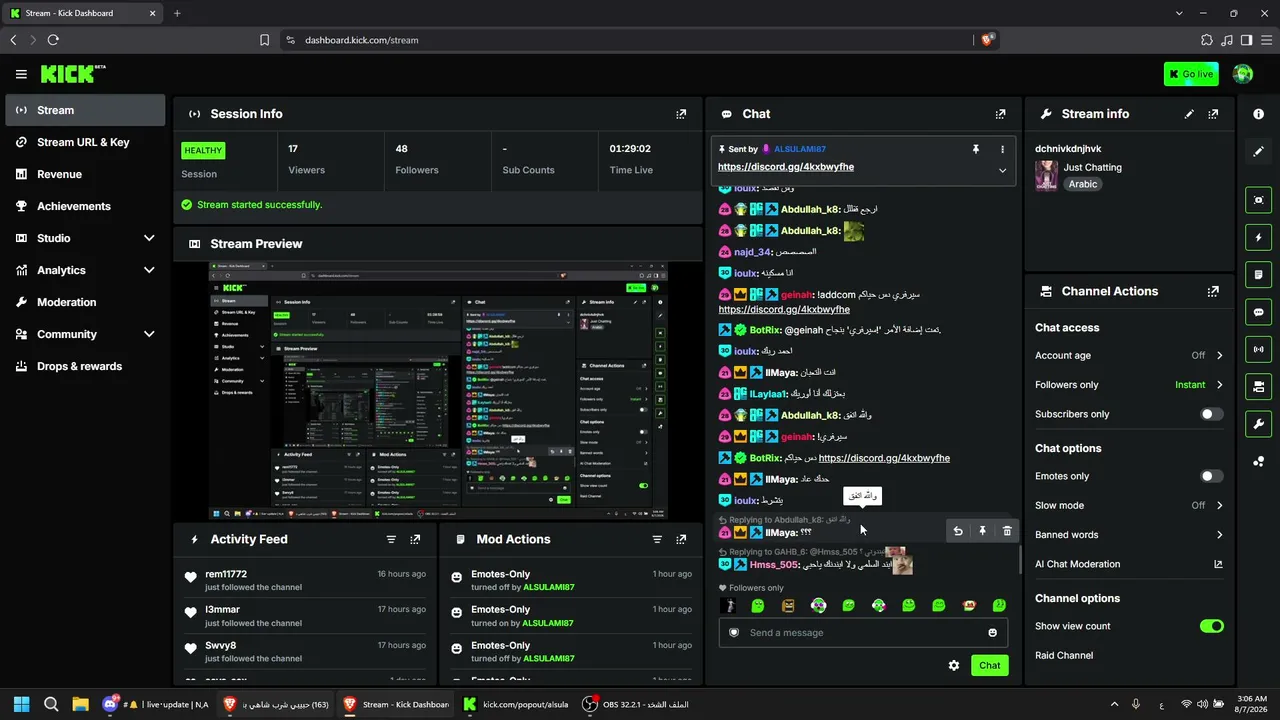Unpin the pinned Discord chat message
The width and height of the screenshot is (1280, 720).
[976, 149]
